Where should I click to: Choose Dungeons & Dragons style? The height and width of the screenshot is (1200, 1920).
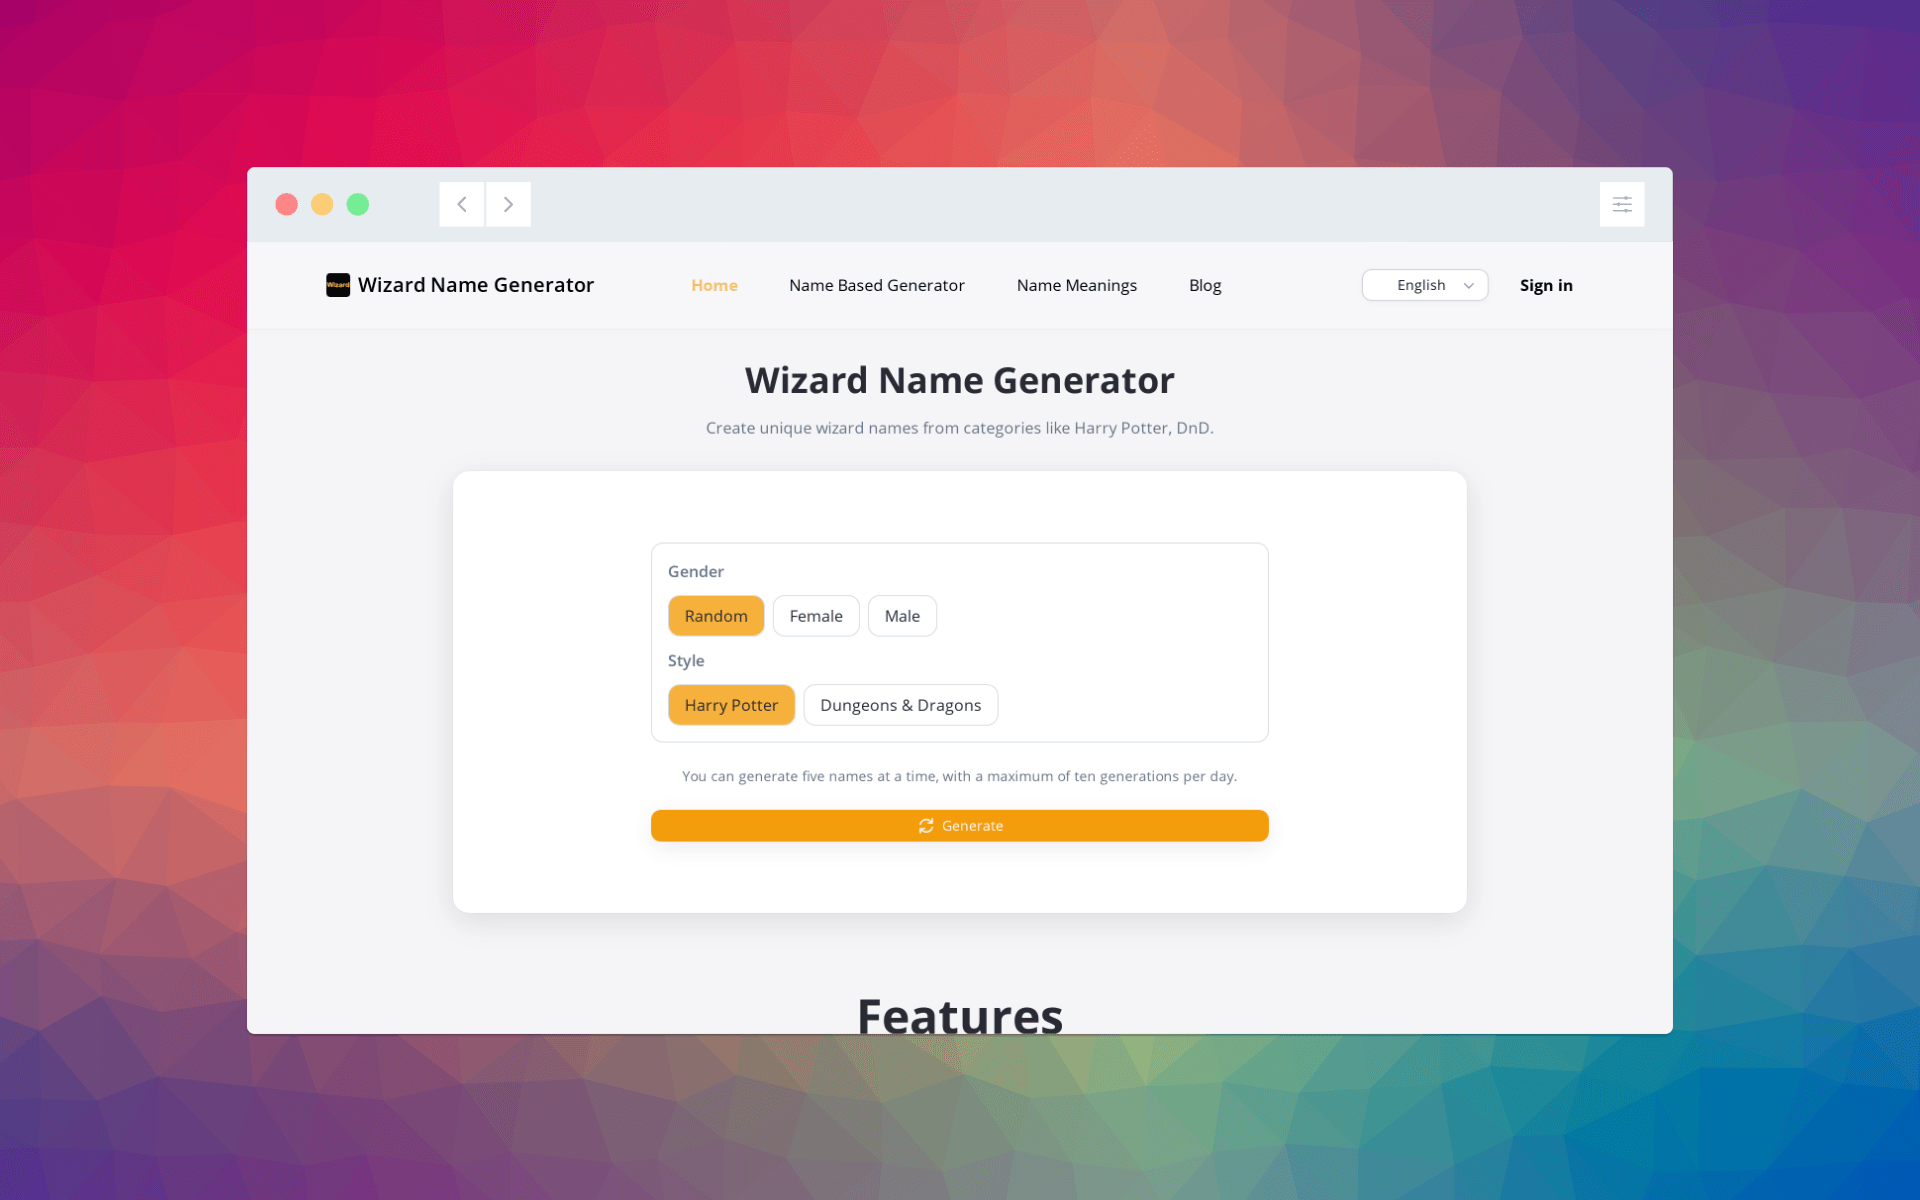(900, 705)
